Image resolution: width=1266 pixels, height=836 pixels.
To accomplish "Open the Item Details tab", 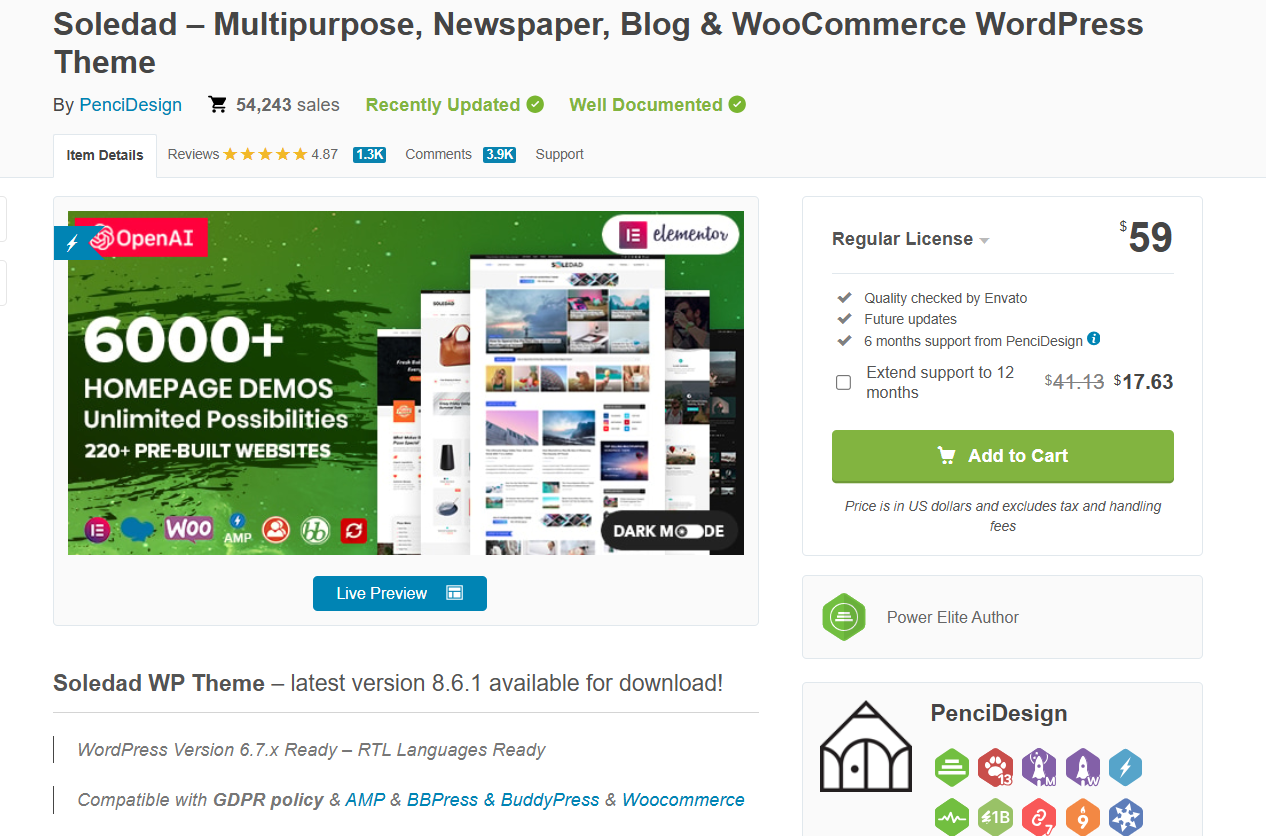I will pos(105,155).
